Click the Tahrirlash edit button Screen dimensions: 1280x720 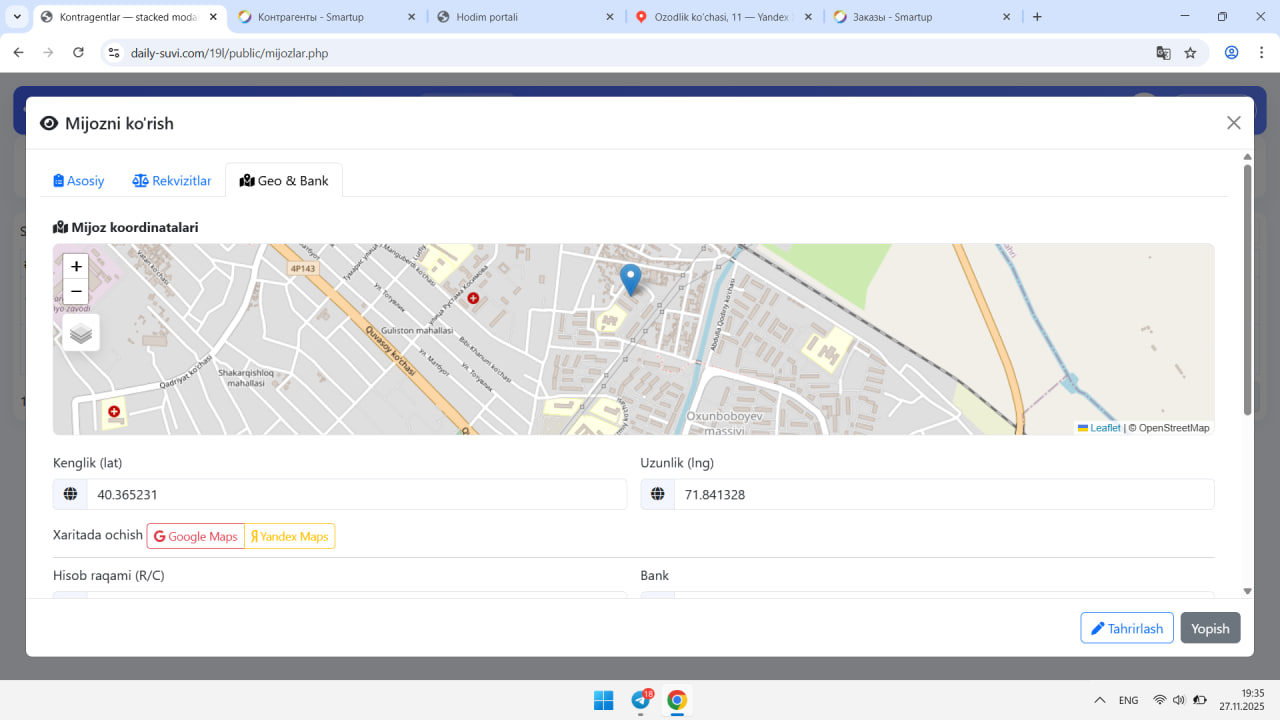pyautogui.click(x=1126, y=628)
